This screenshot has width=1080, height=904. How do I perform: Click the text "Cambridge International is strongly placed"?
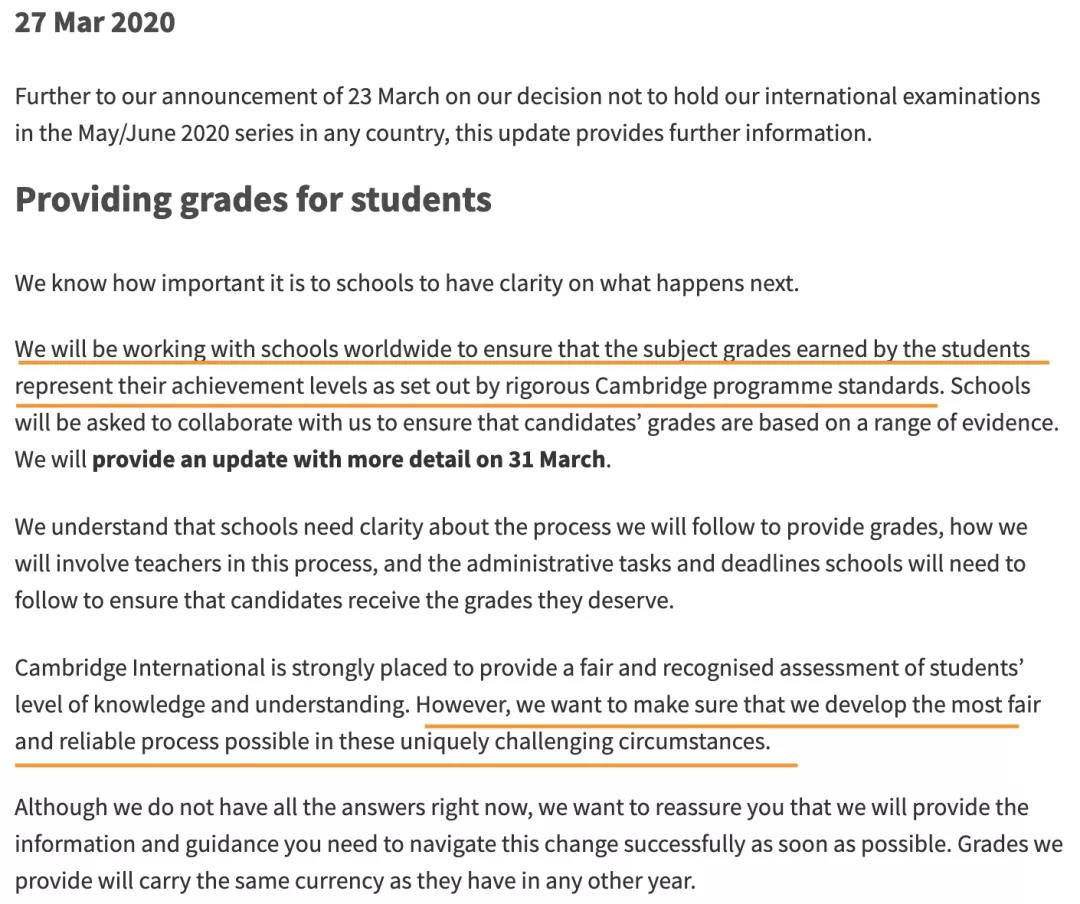tap(231, 668)
